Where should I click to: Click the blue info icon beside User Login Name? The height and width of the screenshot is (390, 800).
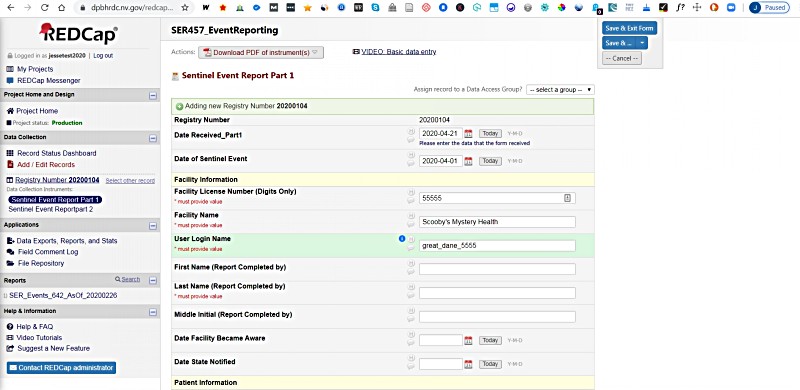pos(402,238)
